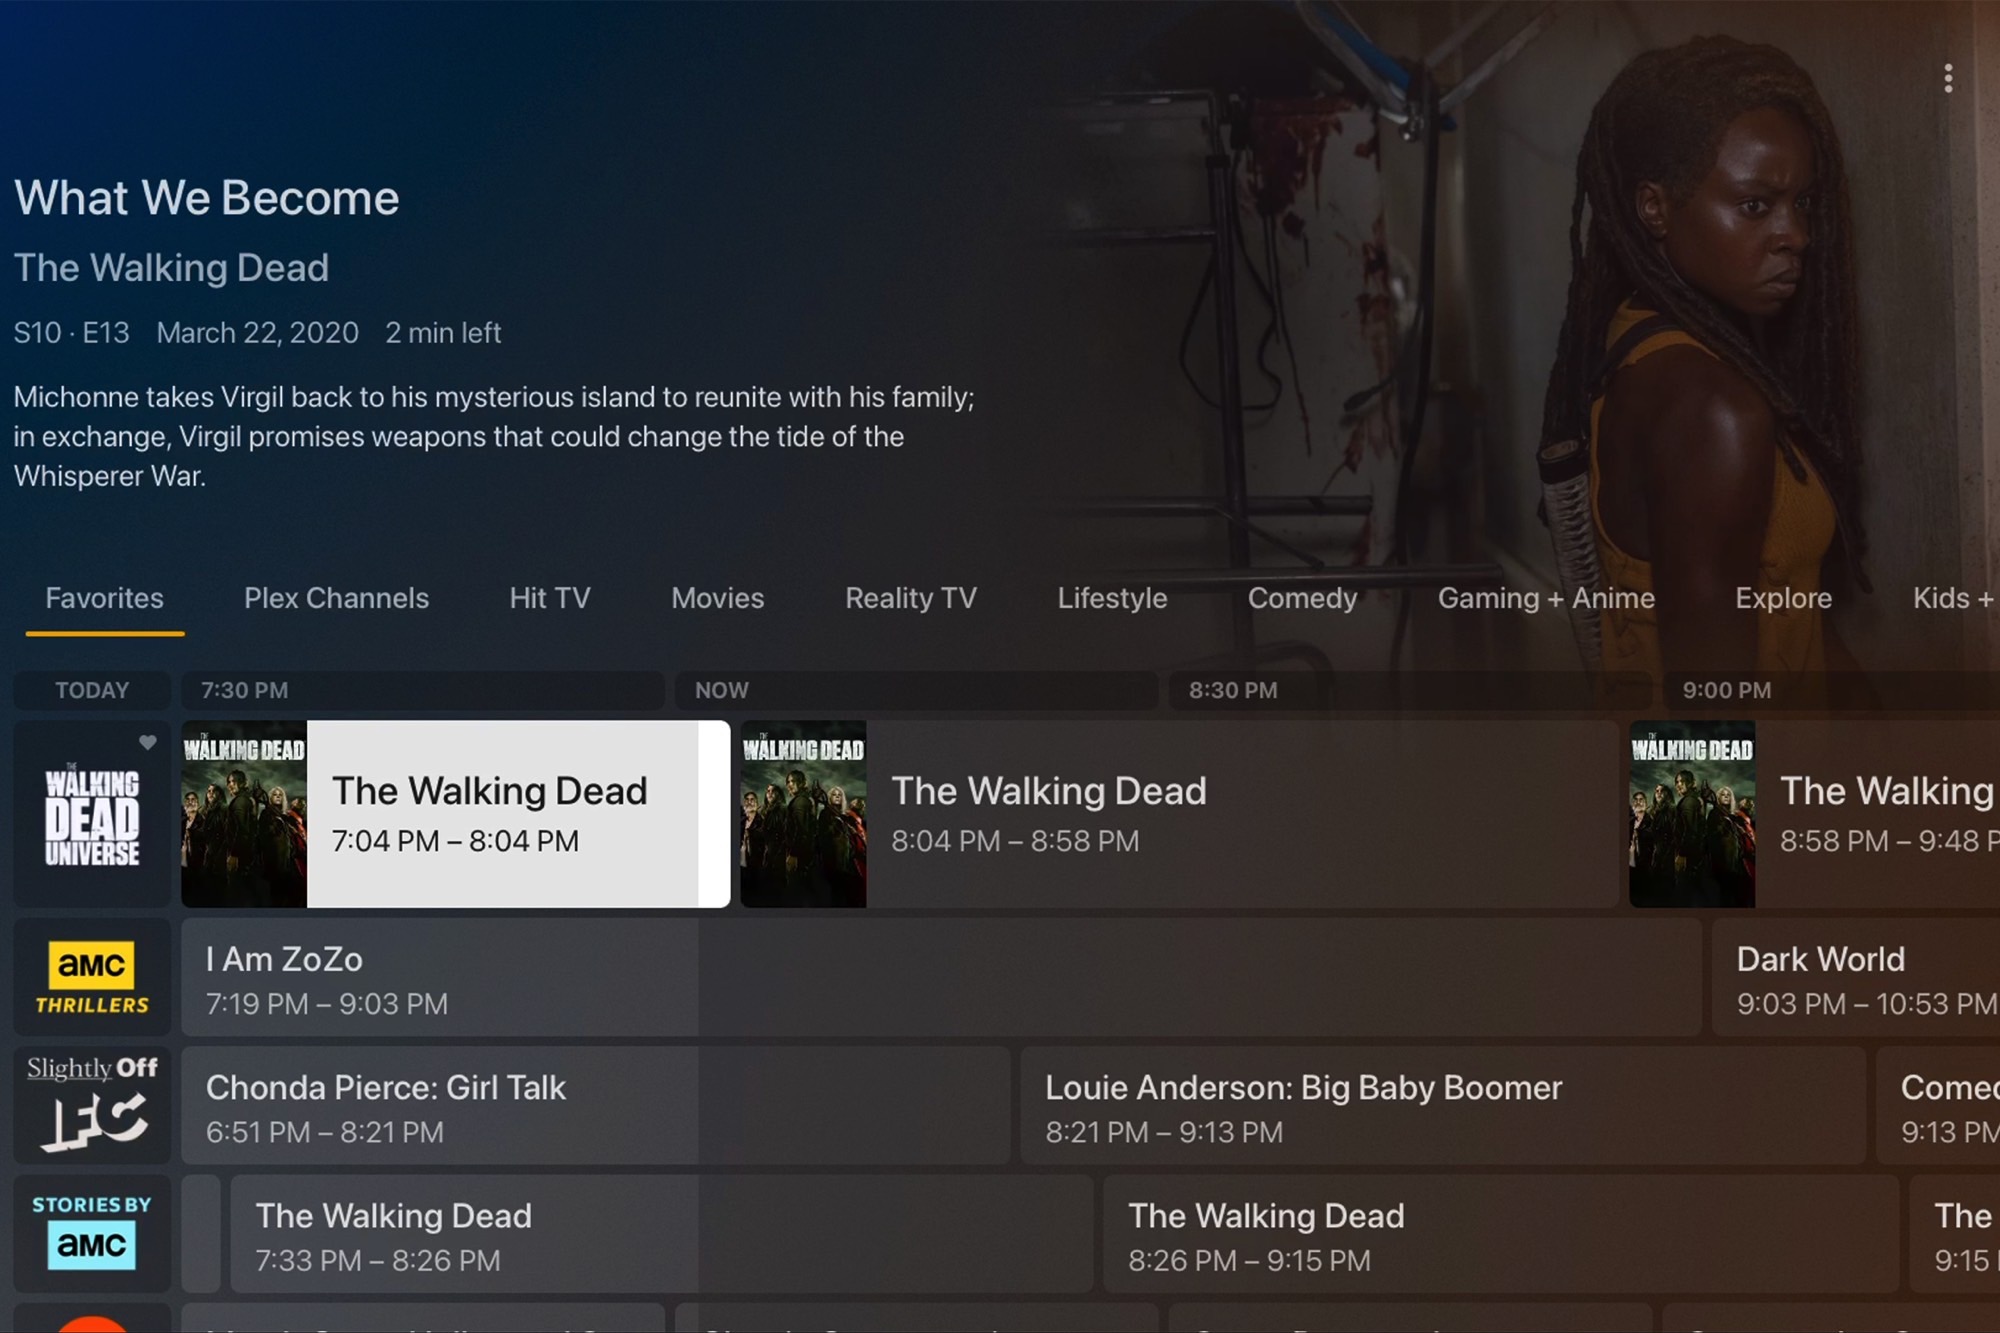2000x1333 pixels.
Task: Click the poster thumbnail of the 8:58 PM Walking Dead
Action: (x=1692, y=814)
